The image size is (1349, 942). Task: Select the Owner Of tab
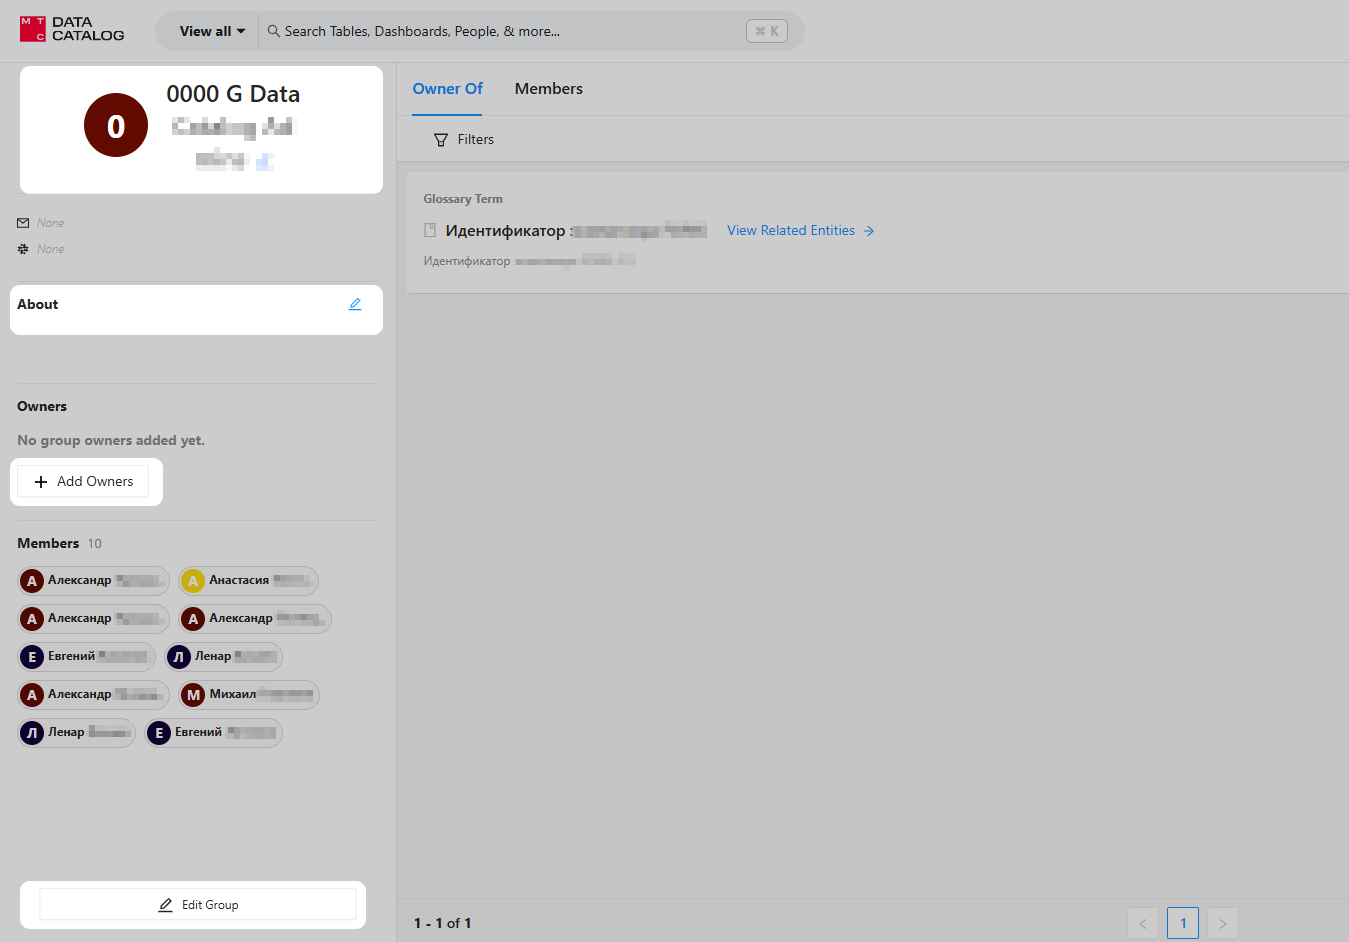(447, 89)
